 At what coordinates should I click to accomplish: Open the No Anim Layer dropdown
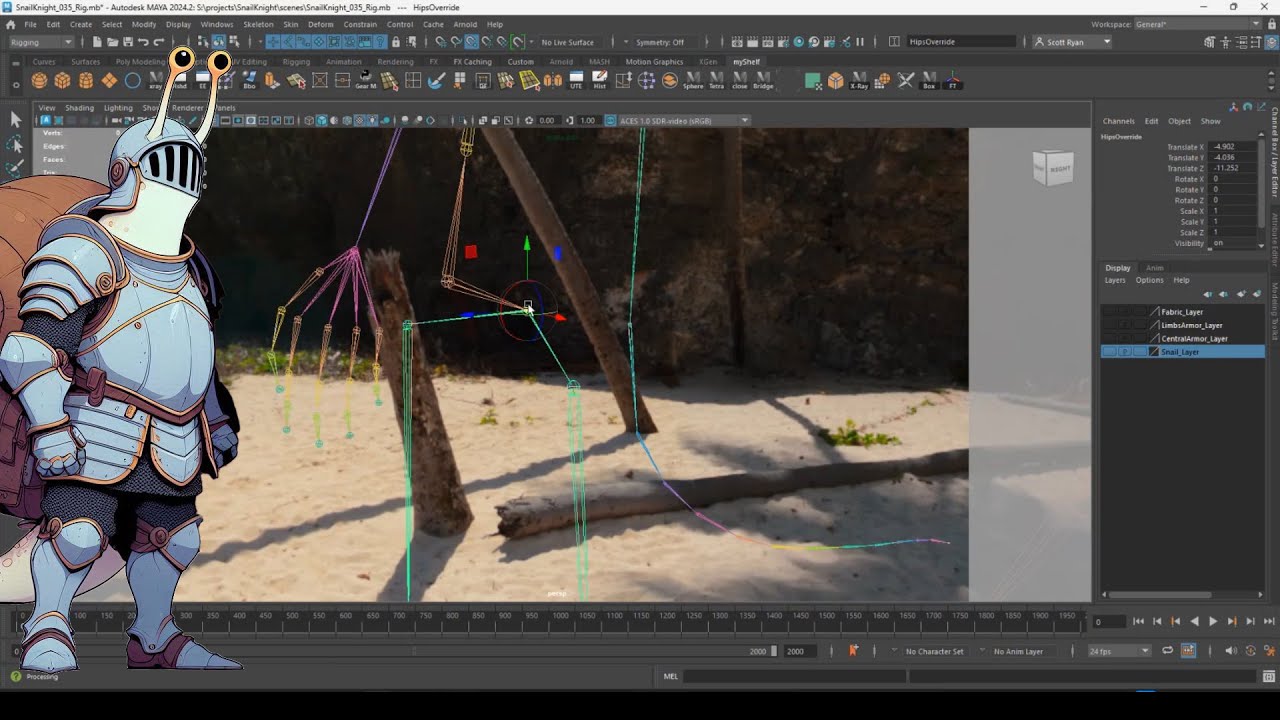tap(1019, 651)
